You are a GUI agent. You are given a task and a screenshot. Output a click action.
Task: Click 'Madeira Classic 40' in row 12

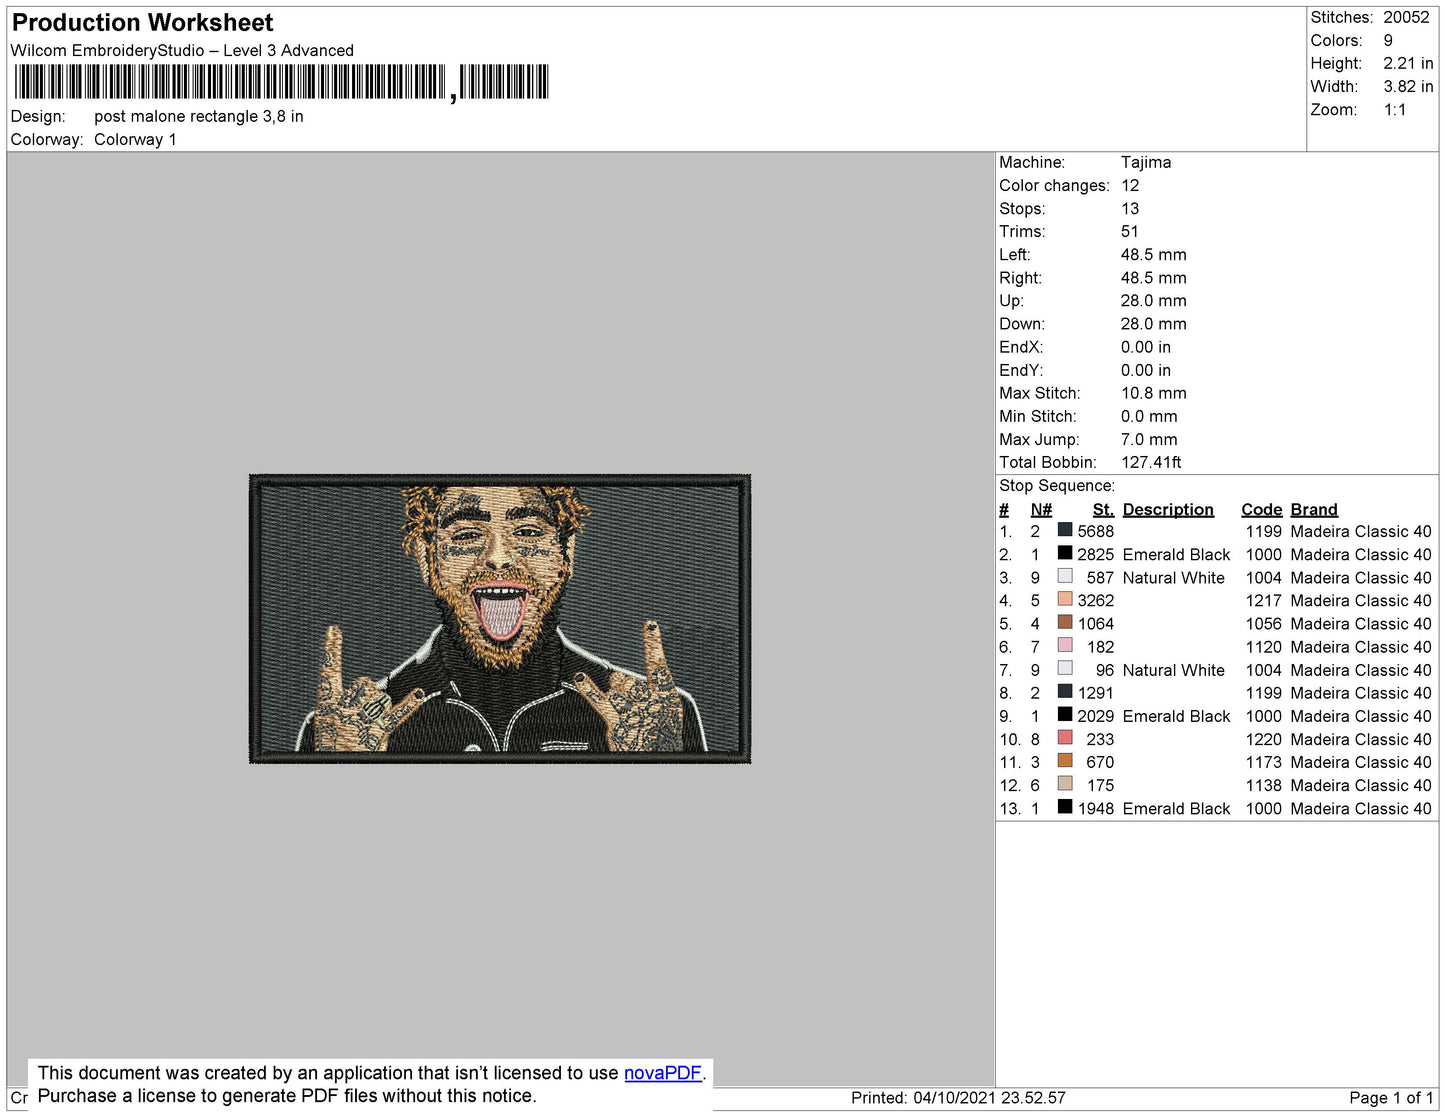1361,785
